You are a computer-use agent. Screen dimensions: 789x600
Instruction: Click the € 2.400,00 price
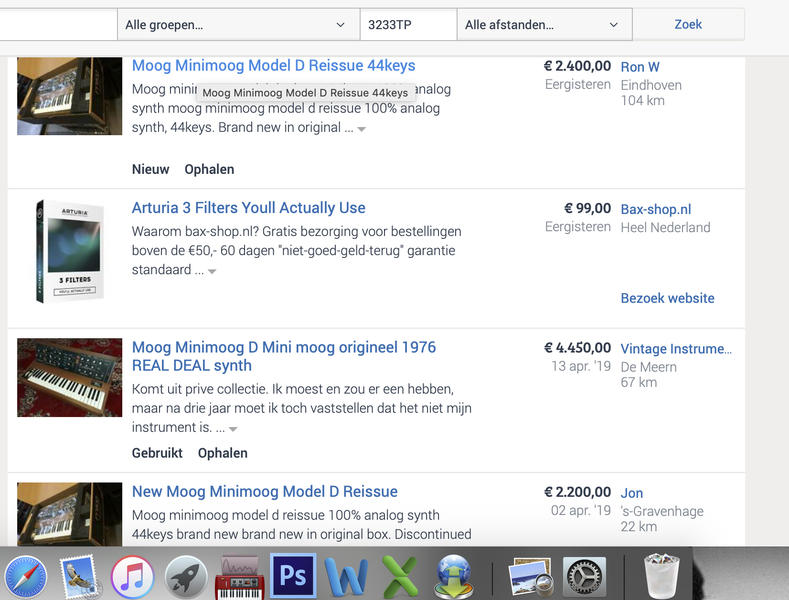(577, 66)
